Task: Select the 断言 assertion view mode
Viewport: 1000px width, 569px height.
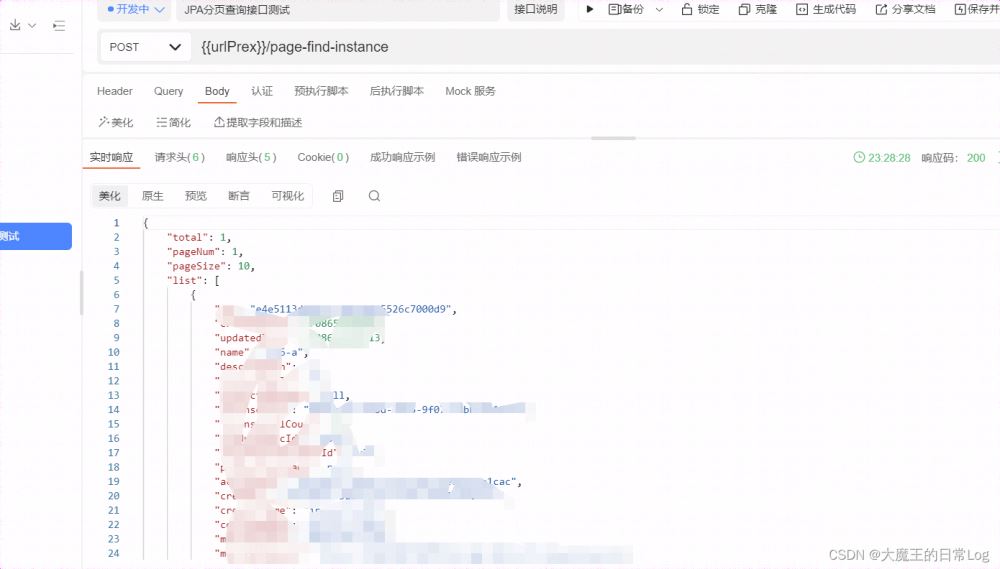Action: coord(239,196)
